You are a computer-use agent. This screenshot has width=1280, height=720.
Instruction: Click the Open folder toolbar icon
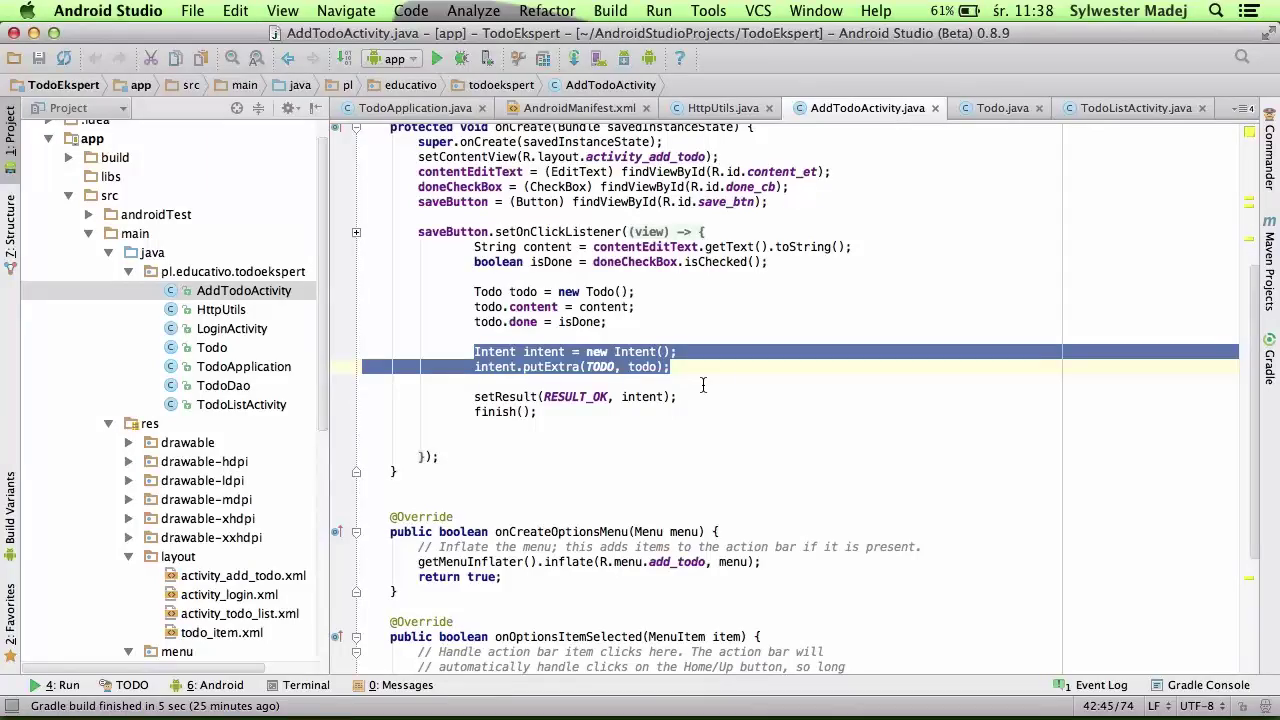point(13,58)
